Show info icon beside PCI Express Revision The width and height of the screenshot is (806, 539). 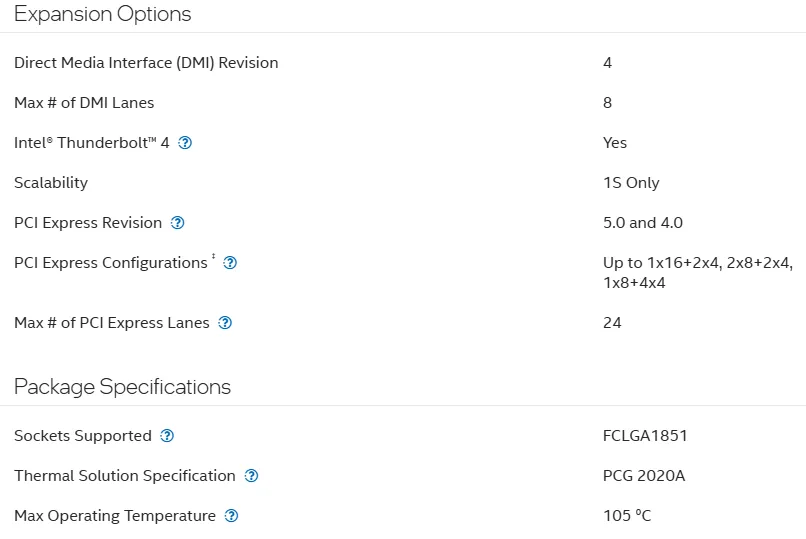point(177,223)
